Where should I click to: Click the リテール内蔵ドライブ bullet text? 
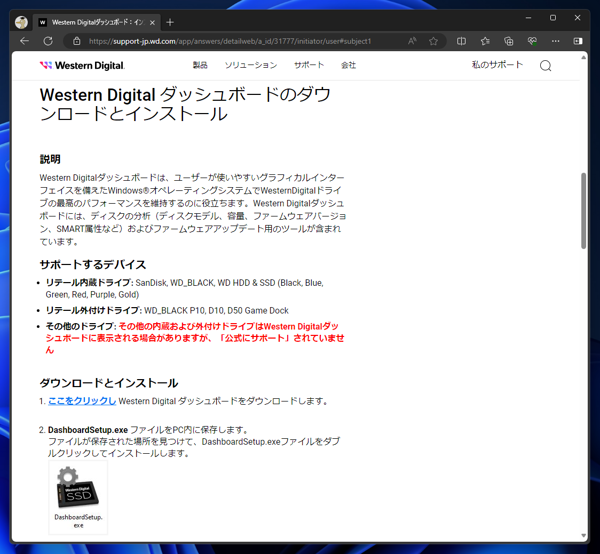[184, 288]
